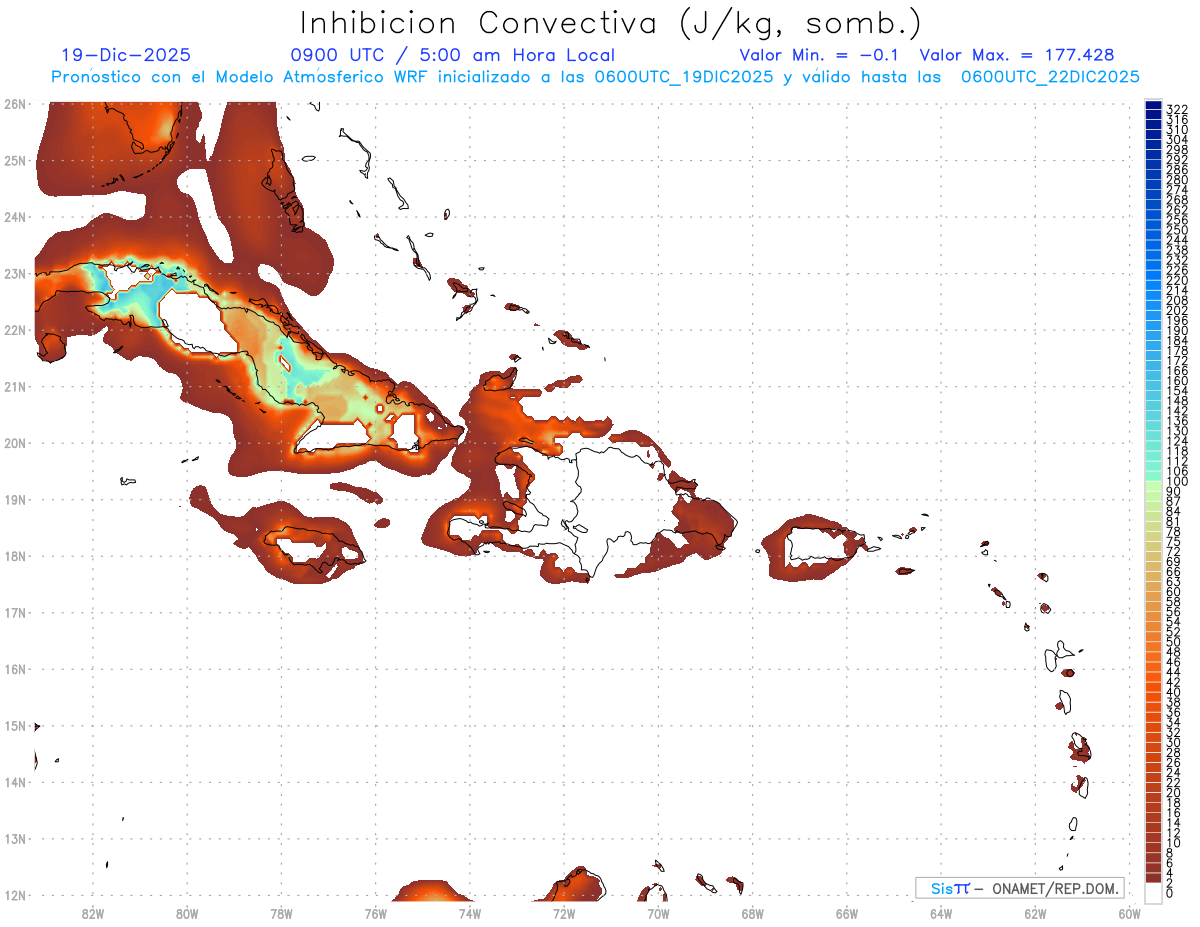Viewport: 1200px width, 927px height.
Task: Click the 13N latitude label
Action: [x=15, y=838]
